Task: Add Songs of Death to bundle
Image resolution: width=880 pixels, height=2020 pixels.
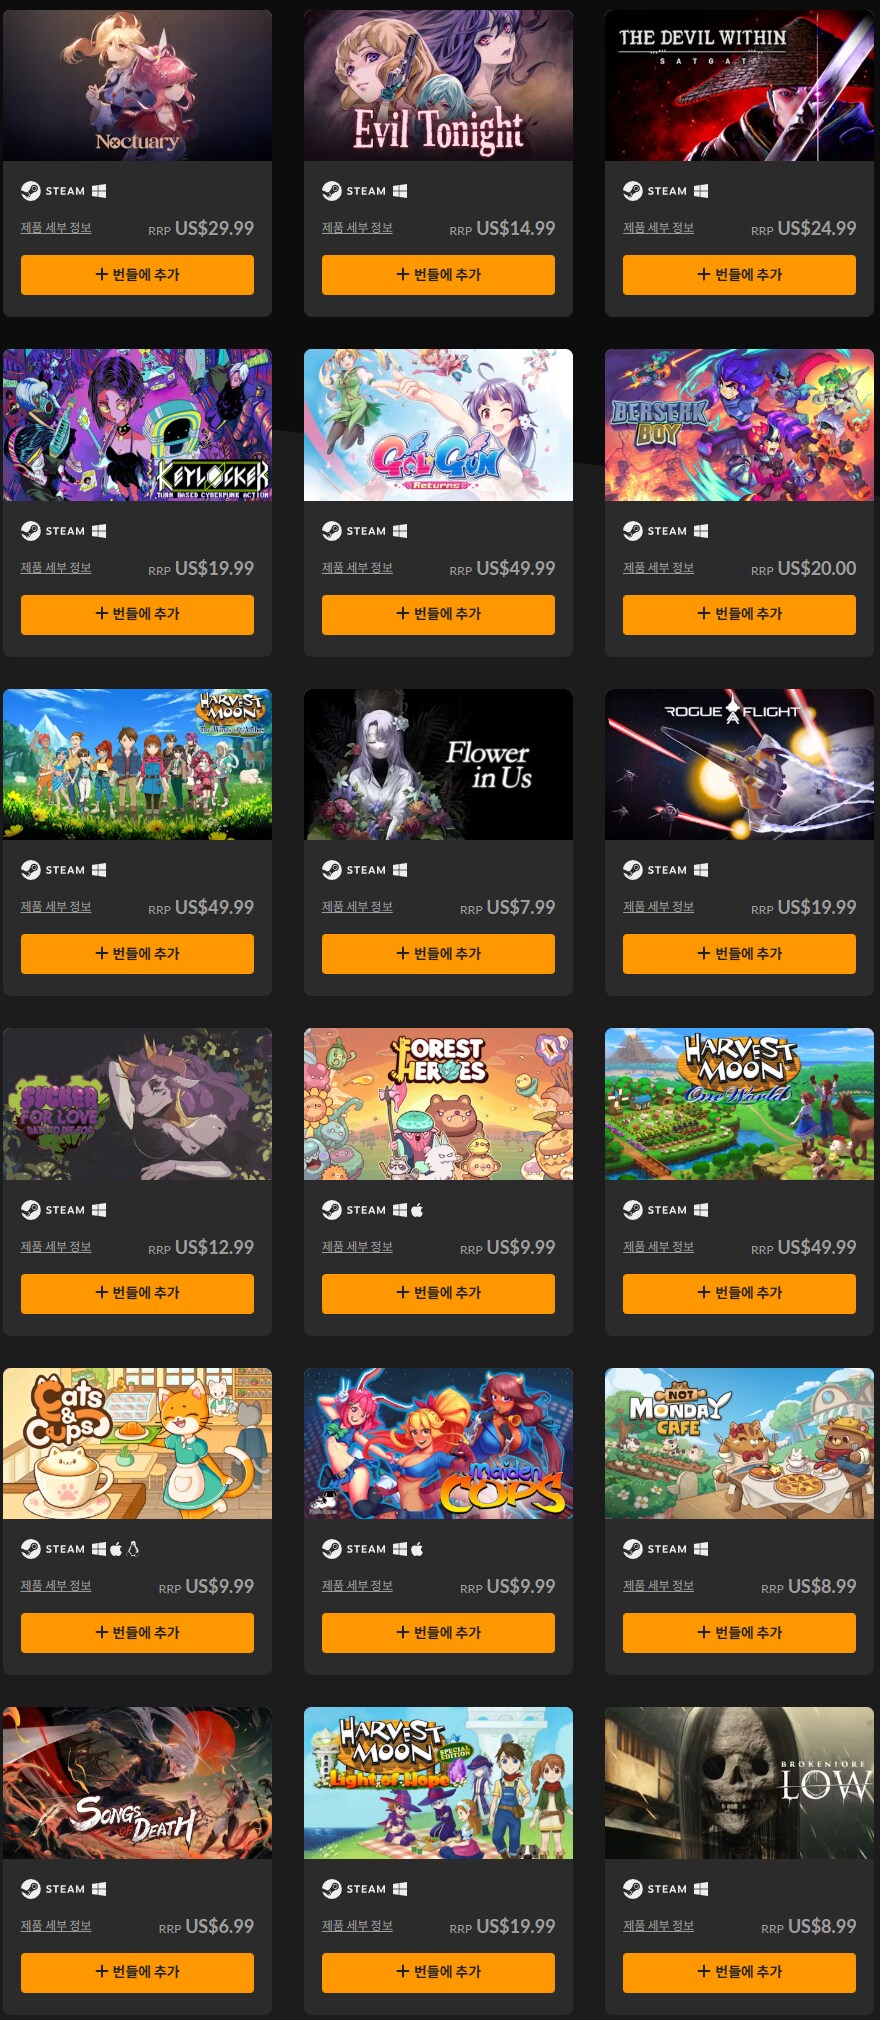Action: point(137,1972)
